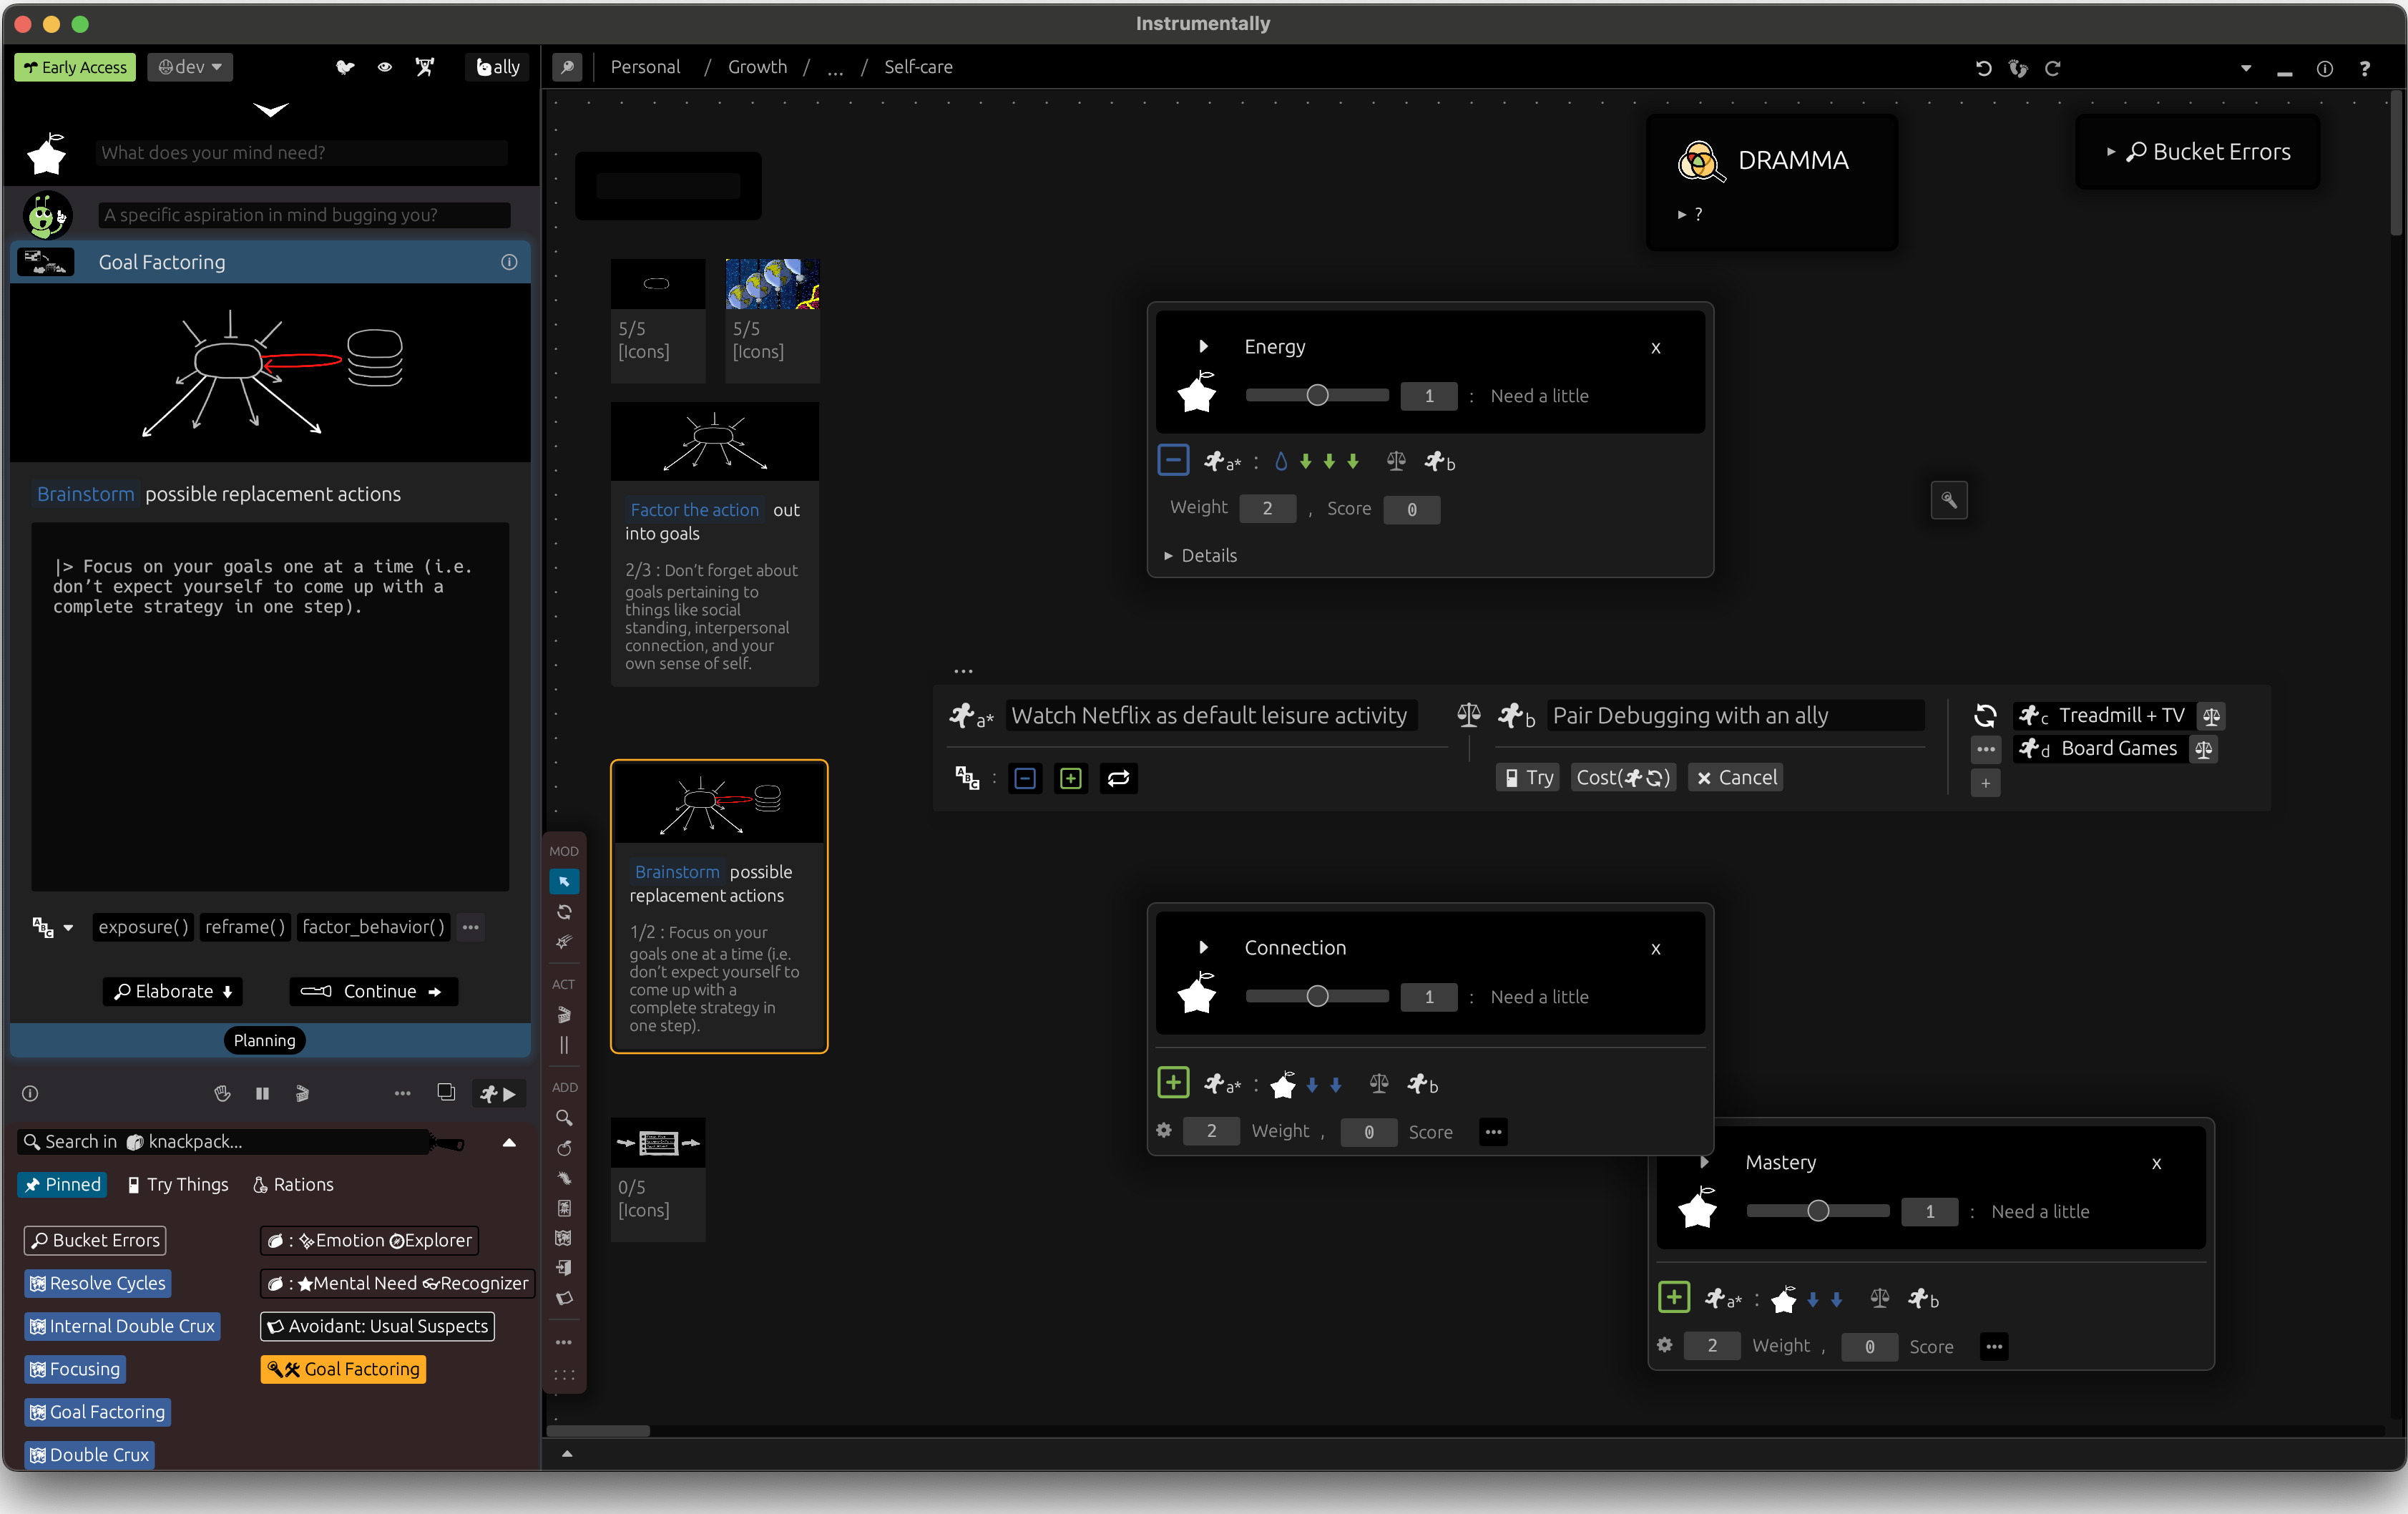2408x1514 pixels.
Task: Close the Energy card
Action: [x=1656, y=348]
